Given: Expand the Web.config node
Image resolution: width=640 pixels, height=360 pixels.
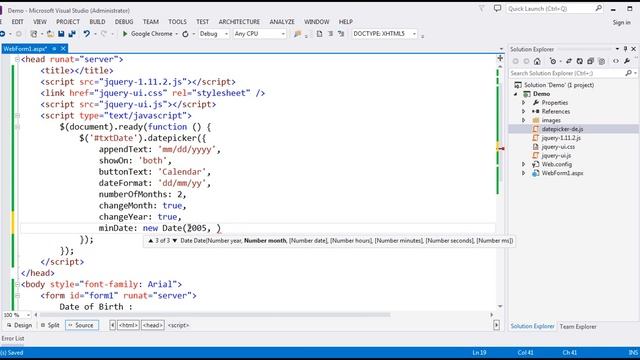Looking at the screenshot, I should (524, 164).
